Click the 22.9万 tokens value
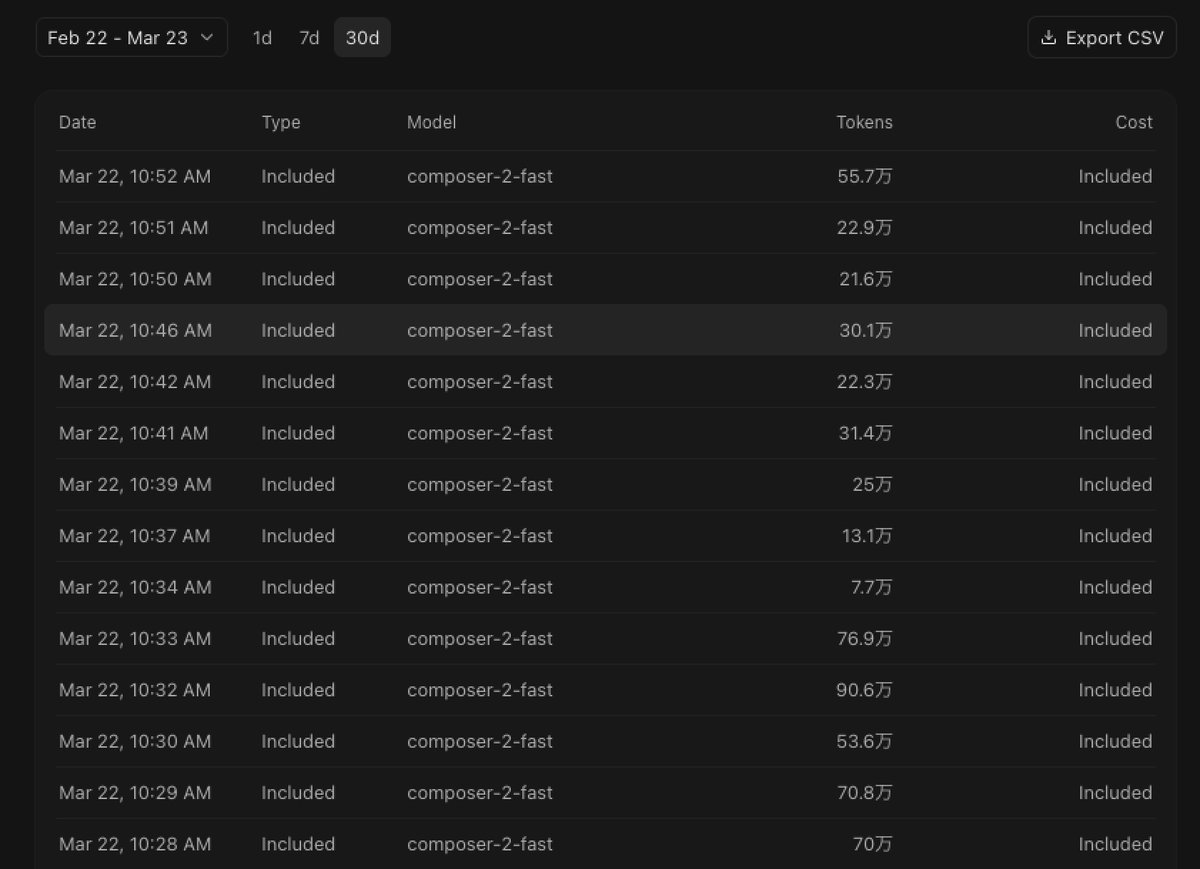The height and width of the screenshot is (869, 1200). pos(865,228)
